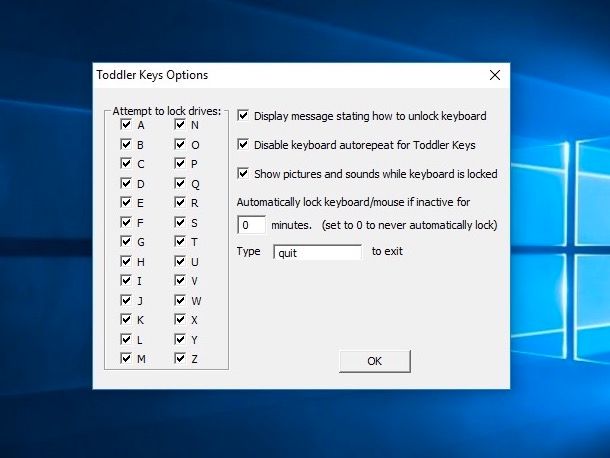Viewport: 610px width, 458px height.
Task: Uncheck Show pictures and sounds option
Action: [x=243, y=173]
